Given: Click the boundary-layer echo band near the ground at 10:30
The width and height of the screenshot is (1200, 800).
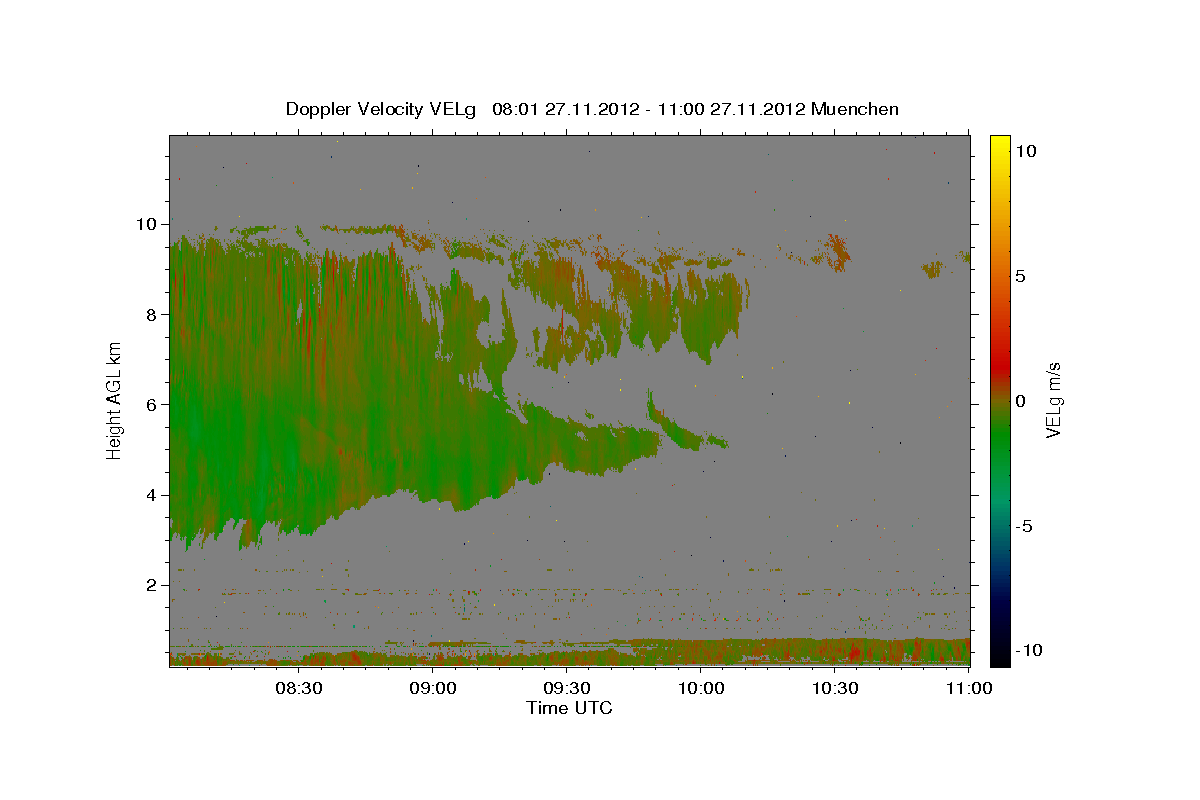Looking at the screenshot, I should coord(834,651).
